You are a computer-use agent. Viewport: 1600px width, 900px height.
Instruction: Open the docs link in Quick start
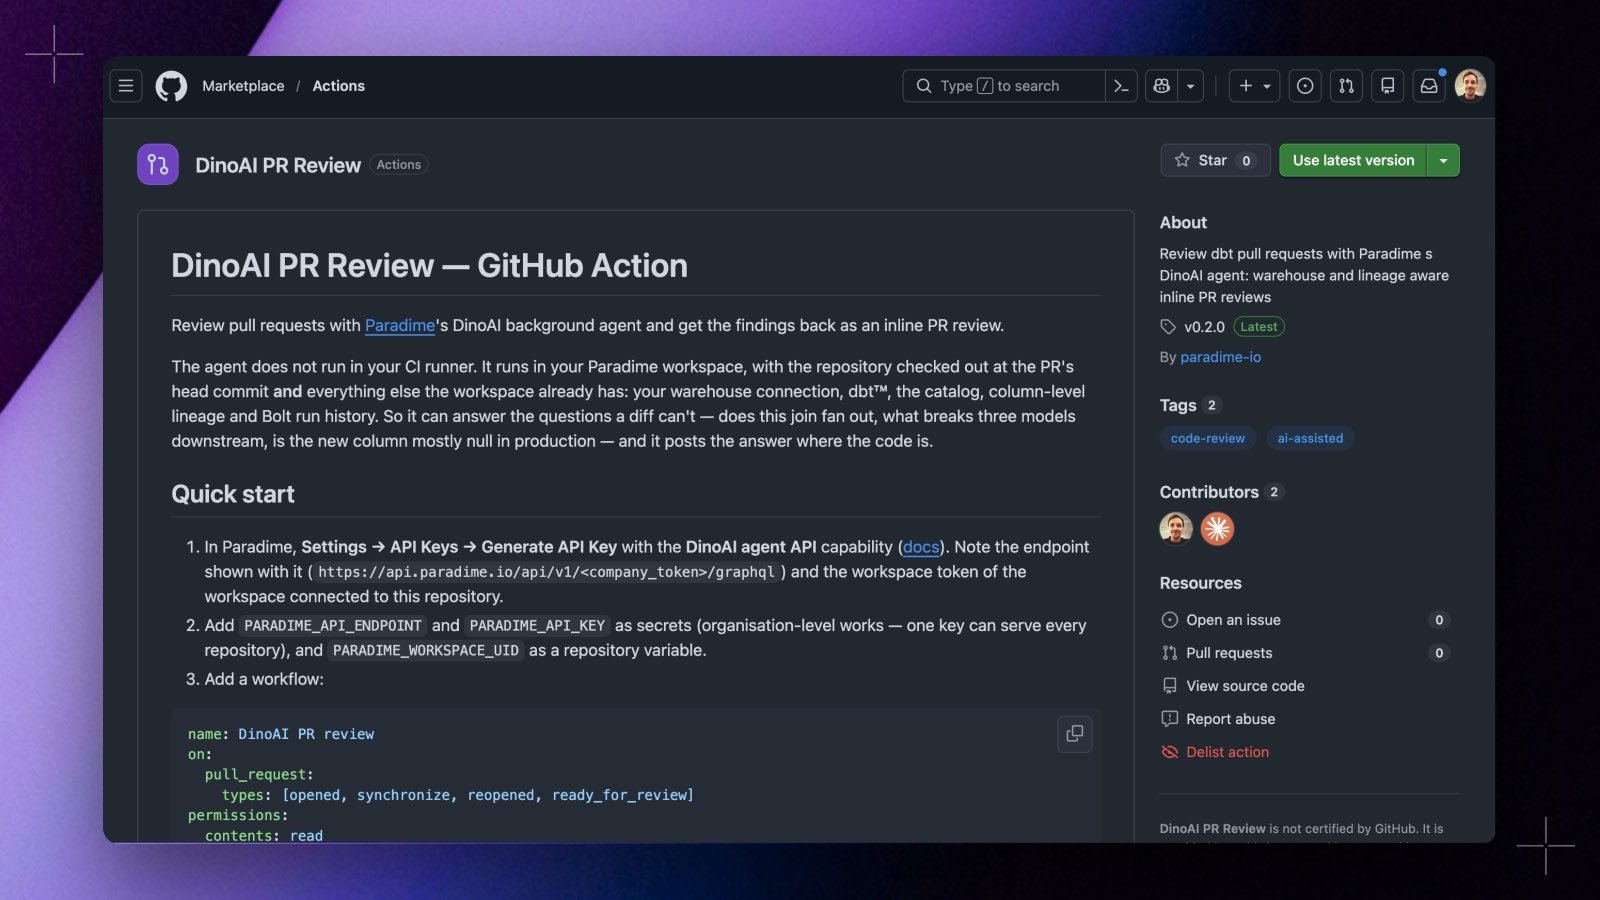coord(920,547)
